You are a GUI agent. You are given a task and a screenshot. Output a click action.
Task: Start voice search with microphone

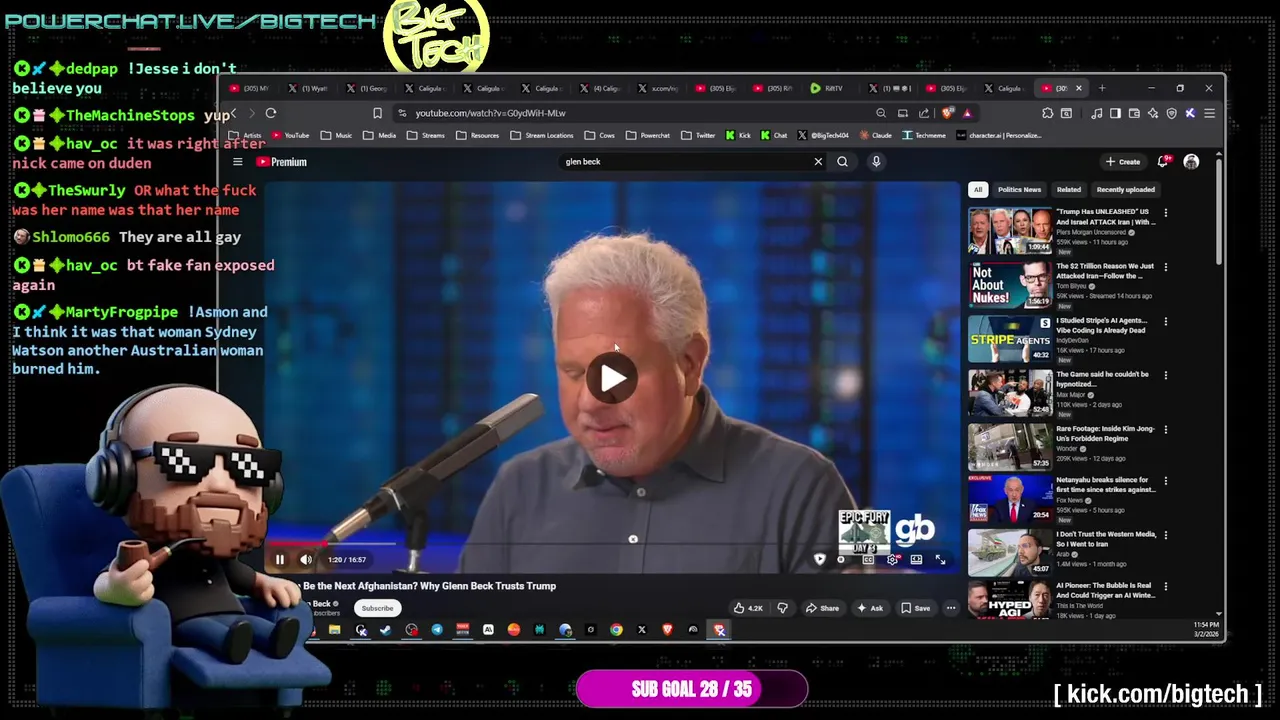[876, 162]
